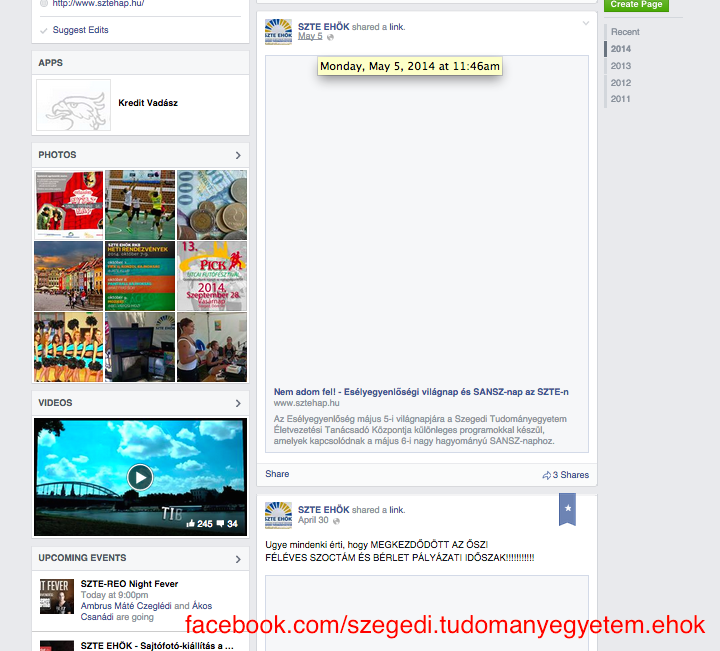Open the VIDEOS section header
This screenshot has height=651, width=720.
55,403
